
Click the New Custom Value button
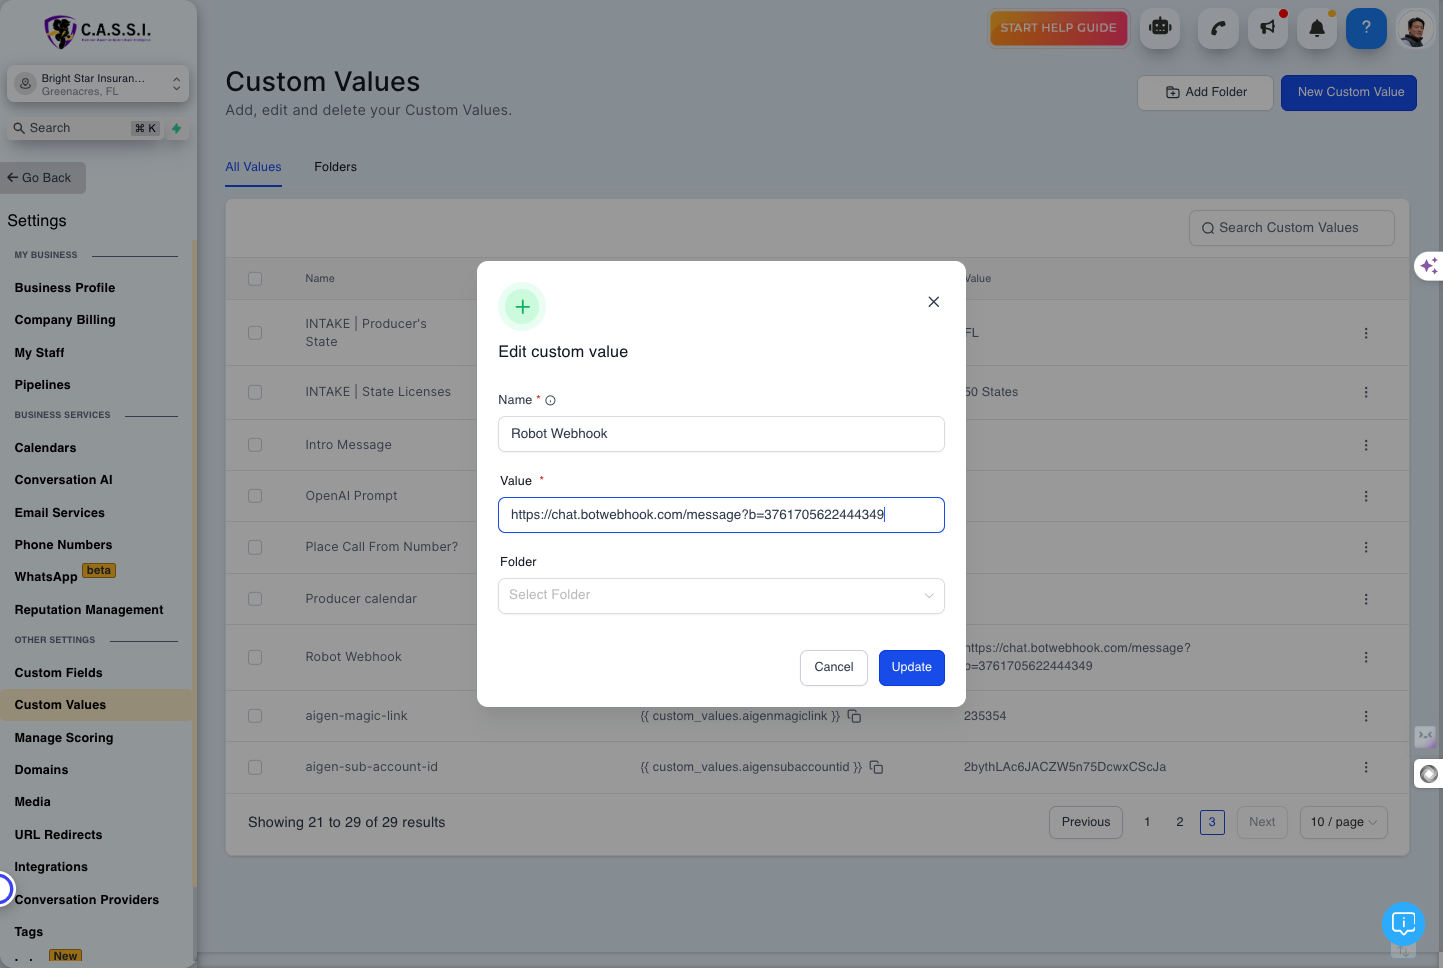[x=1349, y=92]
